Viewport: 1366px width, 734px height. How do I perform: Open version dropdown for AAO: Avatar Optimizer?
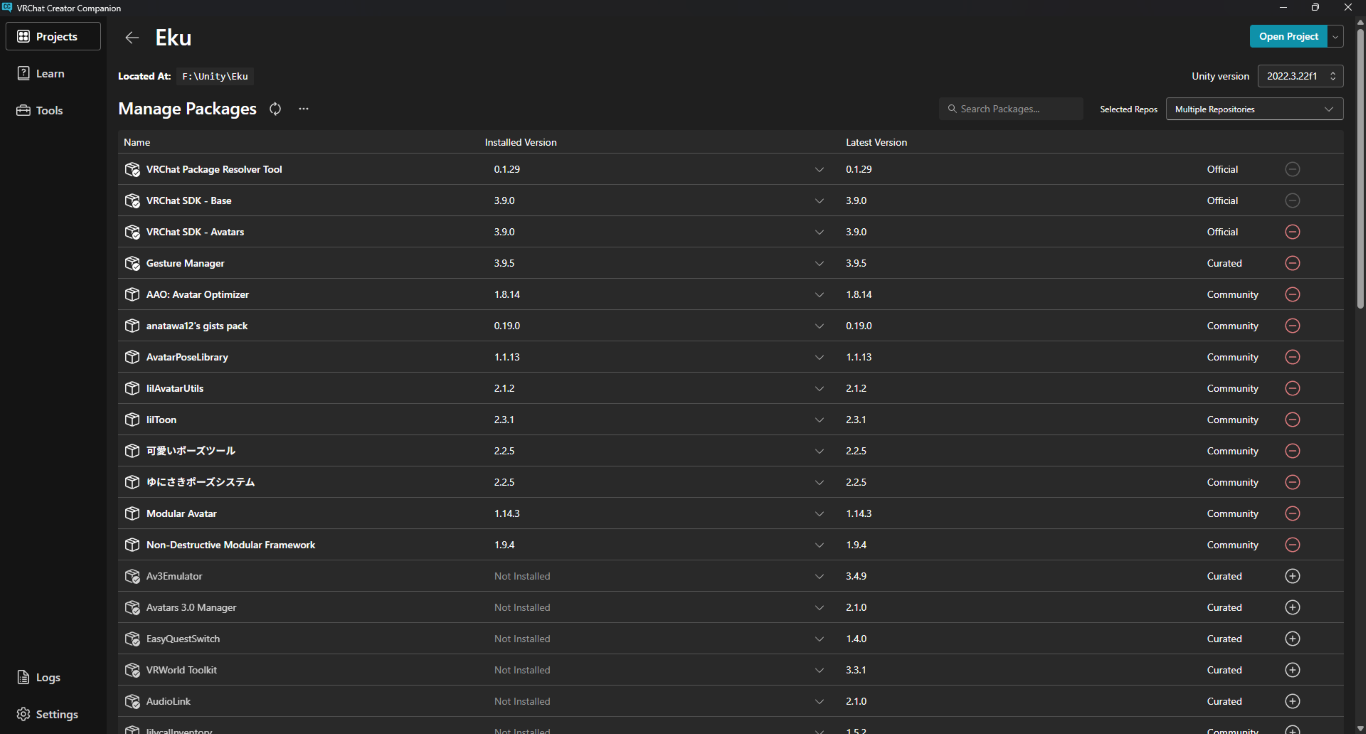tap(820, 295)
